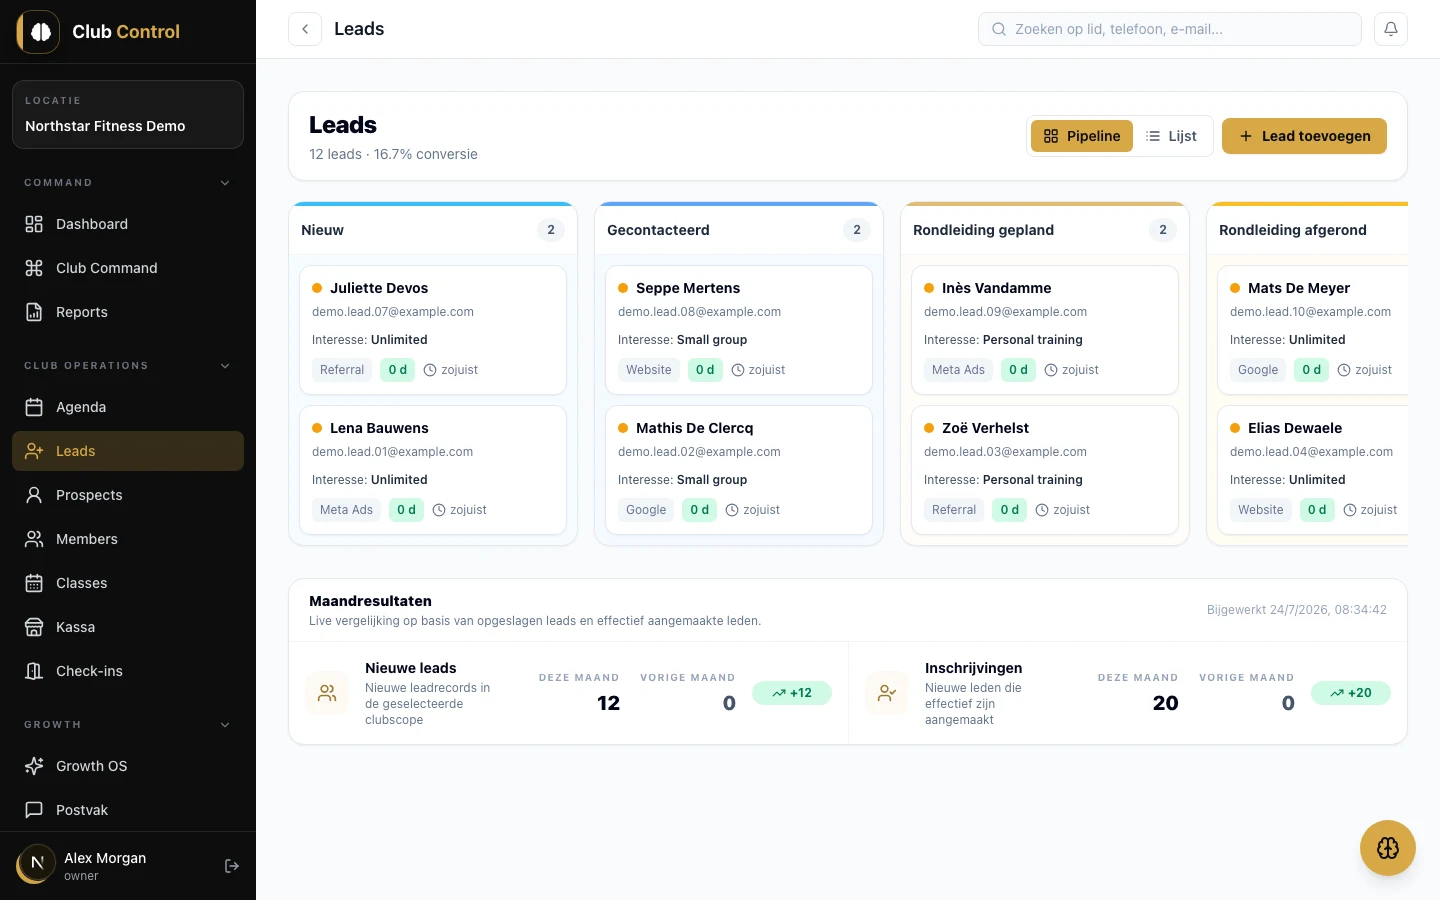This screenshot has width=1440, height=900.
Task: Click the Classes calendar icon
Action: [34, 583]
